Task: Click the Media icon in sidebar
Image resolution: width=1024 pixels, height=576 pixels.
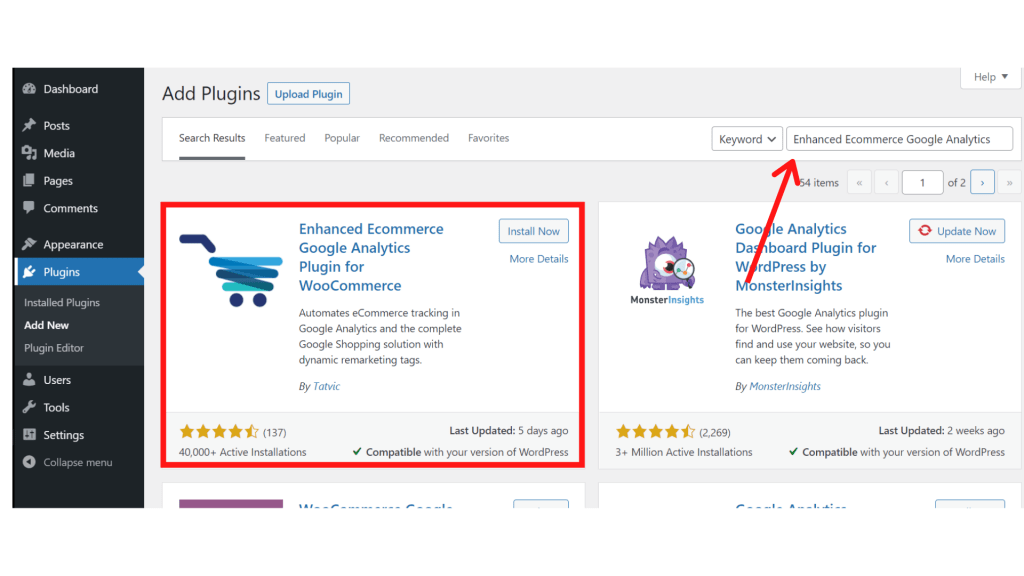Action: pyautogui.click(x=29, y=153)
